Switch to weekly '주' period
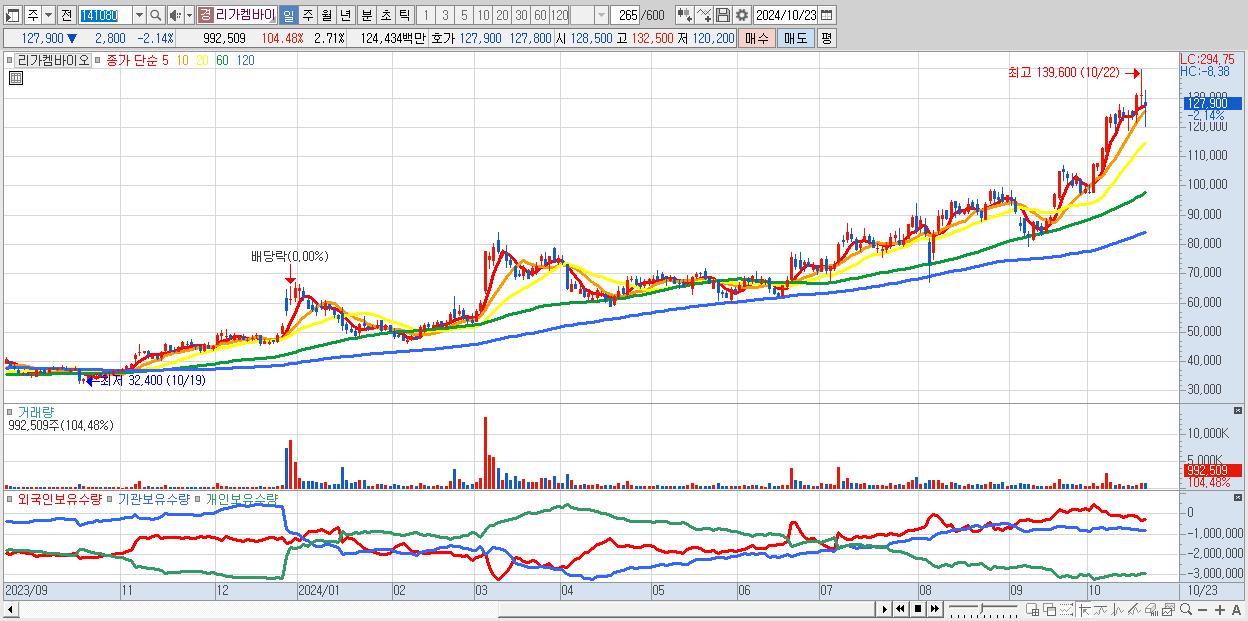This screenshot has width=1248, height=621. tap(307, 16)
